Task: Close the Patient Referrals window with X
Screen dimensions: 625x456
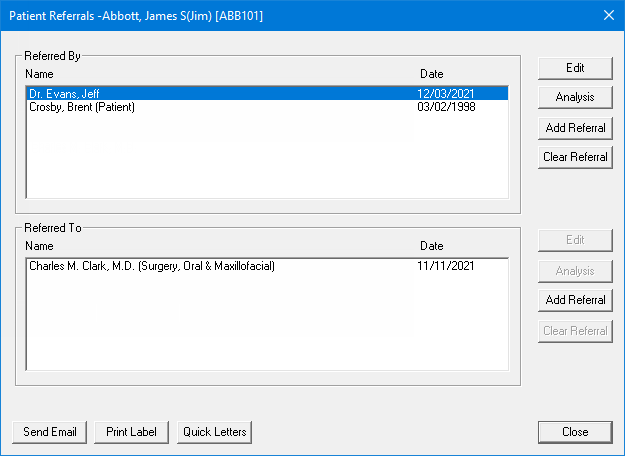Action: coord(608,15)
